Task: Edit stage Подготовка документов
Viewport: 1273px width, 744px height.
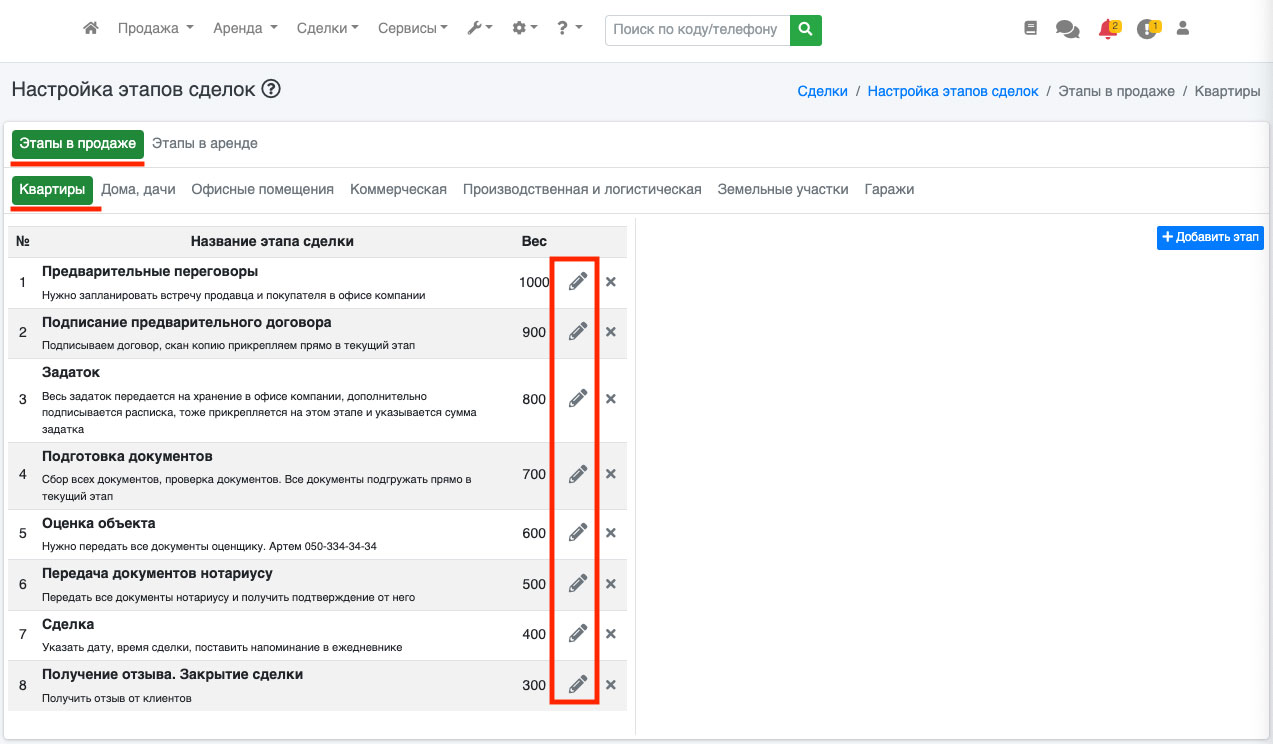Action: point(578,474)
